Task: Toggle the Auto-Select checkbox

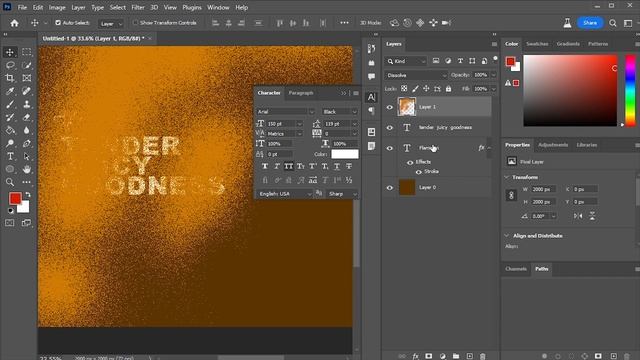Action: click(x=58, y=23)
